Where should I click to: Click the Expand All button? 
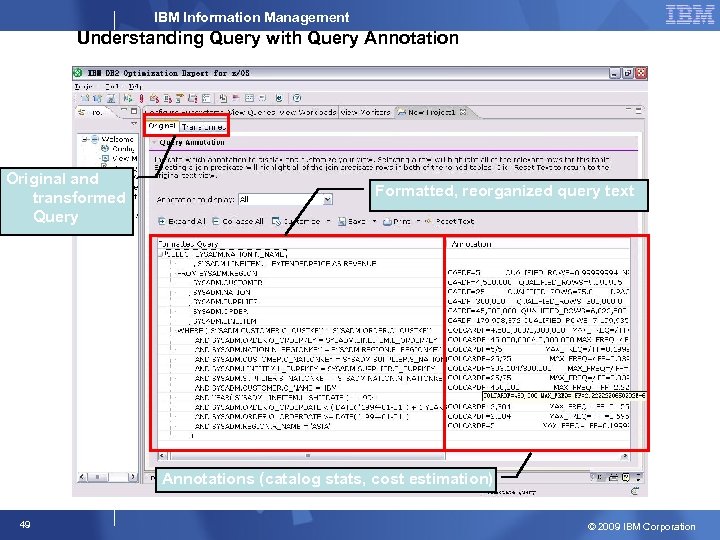[182, 221]
